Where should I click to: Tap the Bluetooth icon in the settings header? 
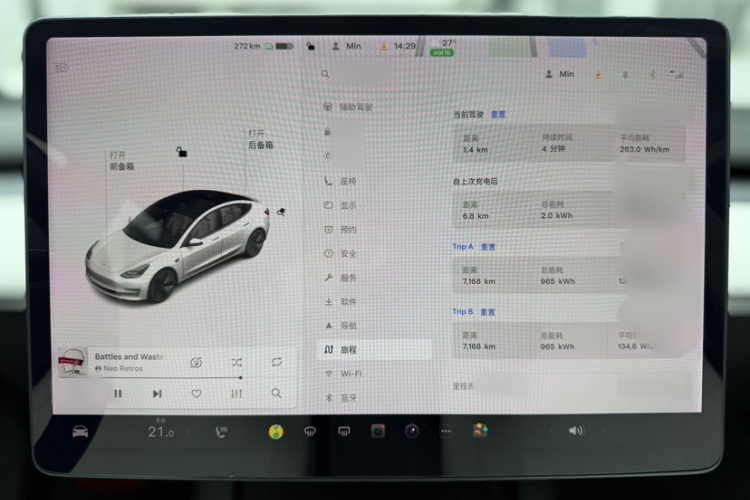pos(652,75)
